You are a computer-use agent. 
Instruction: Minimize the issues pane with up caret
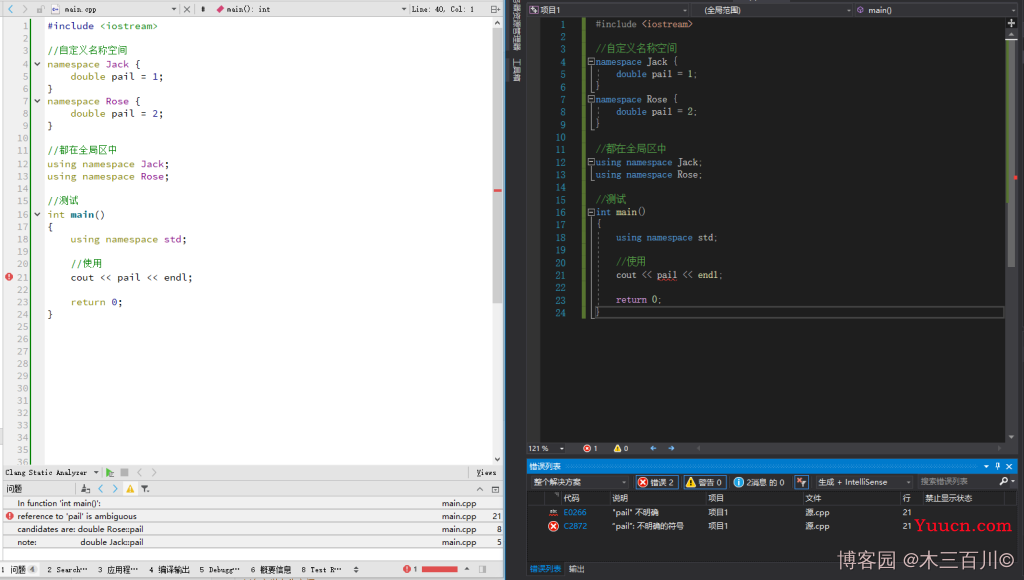(480, 489)
